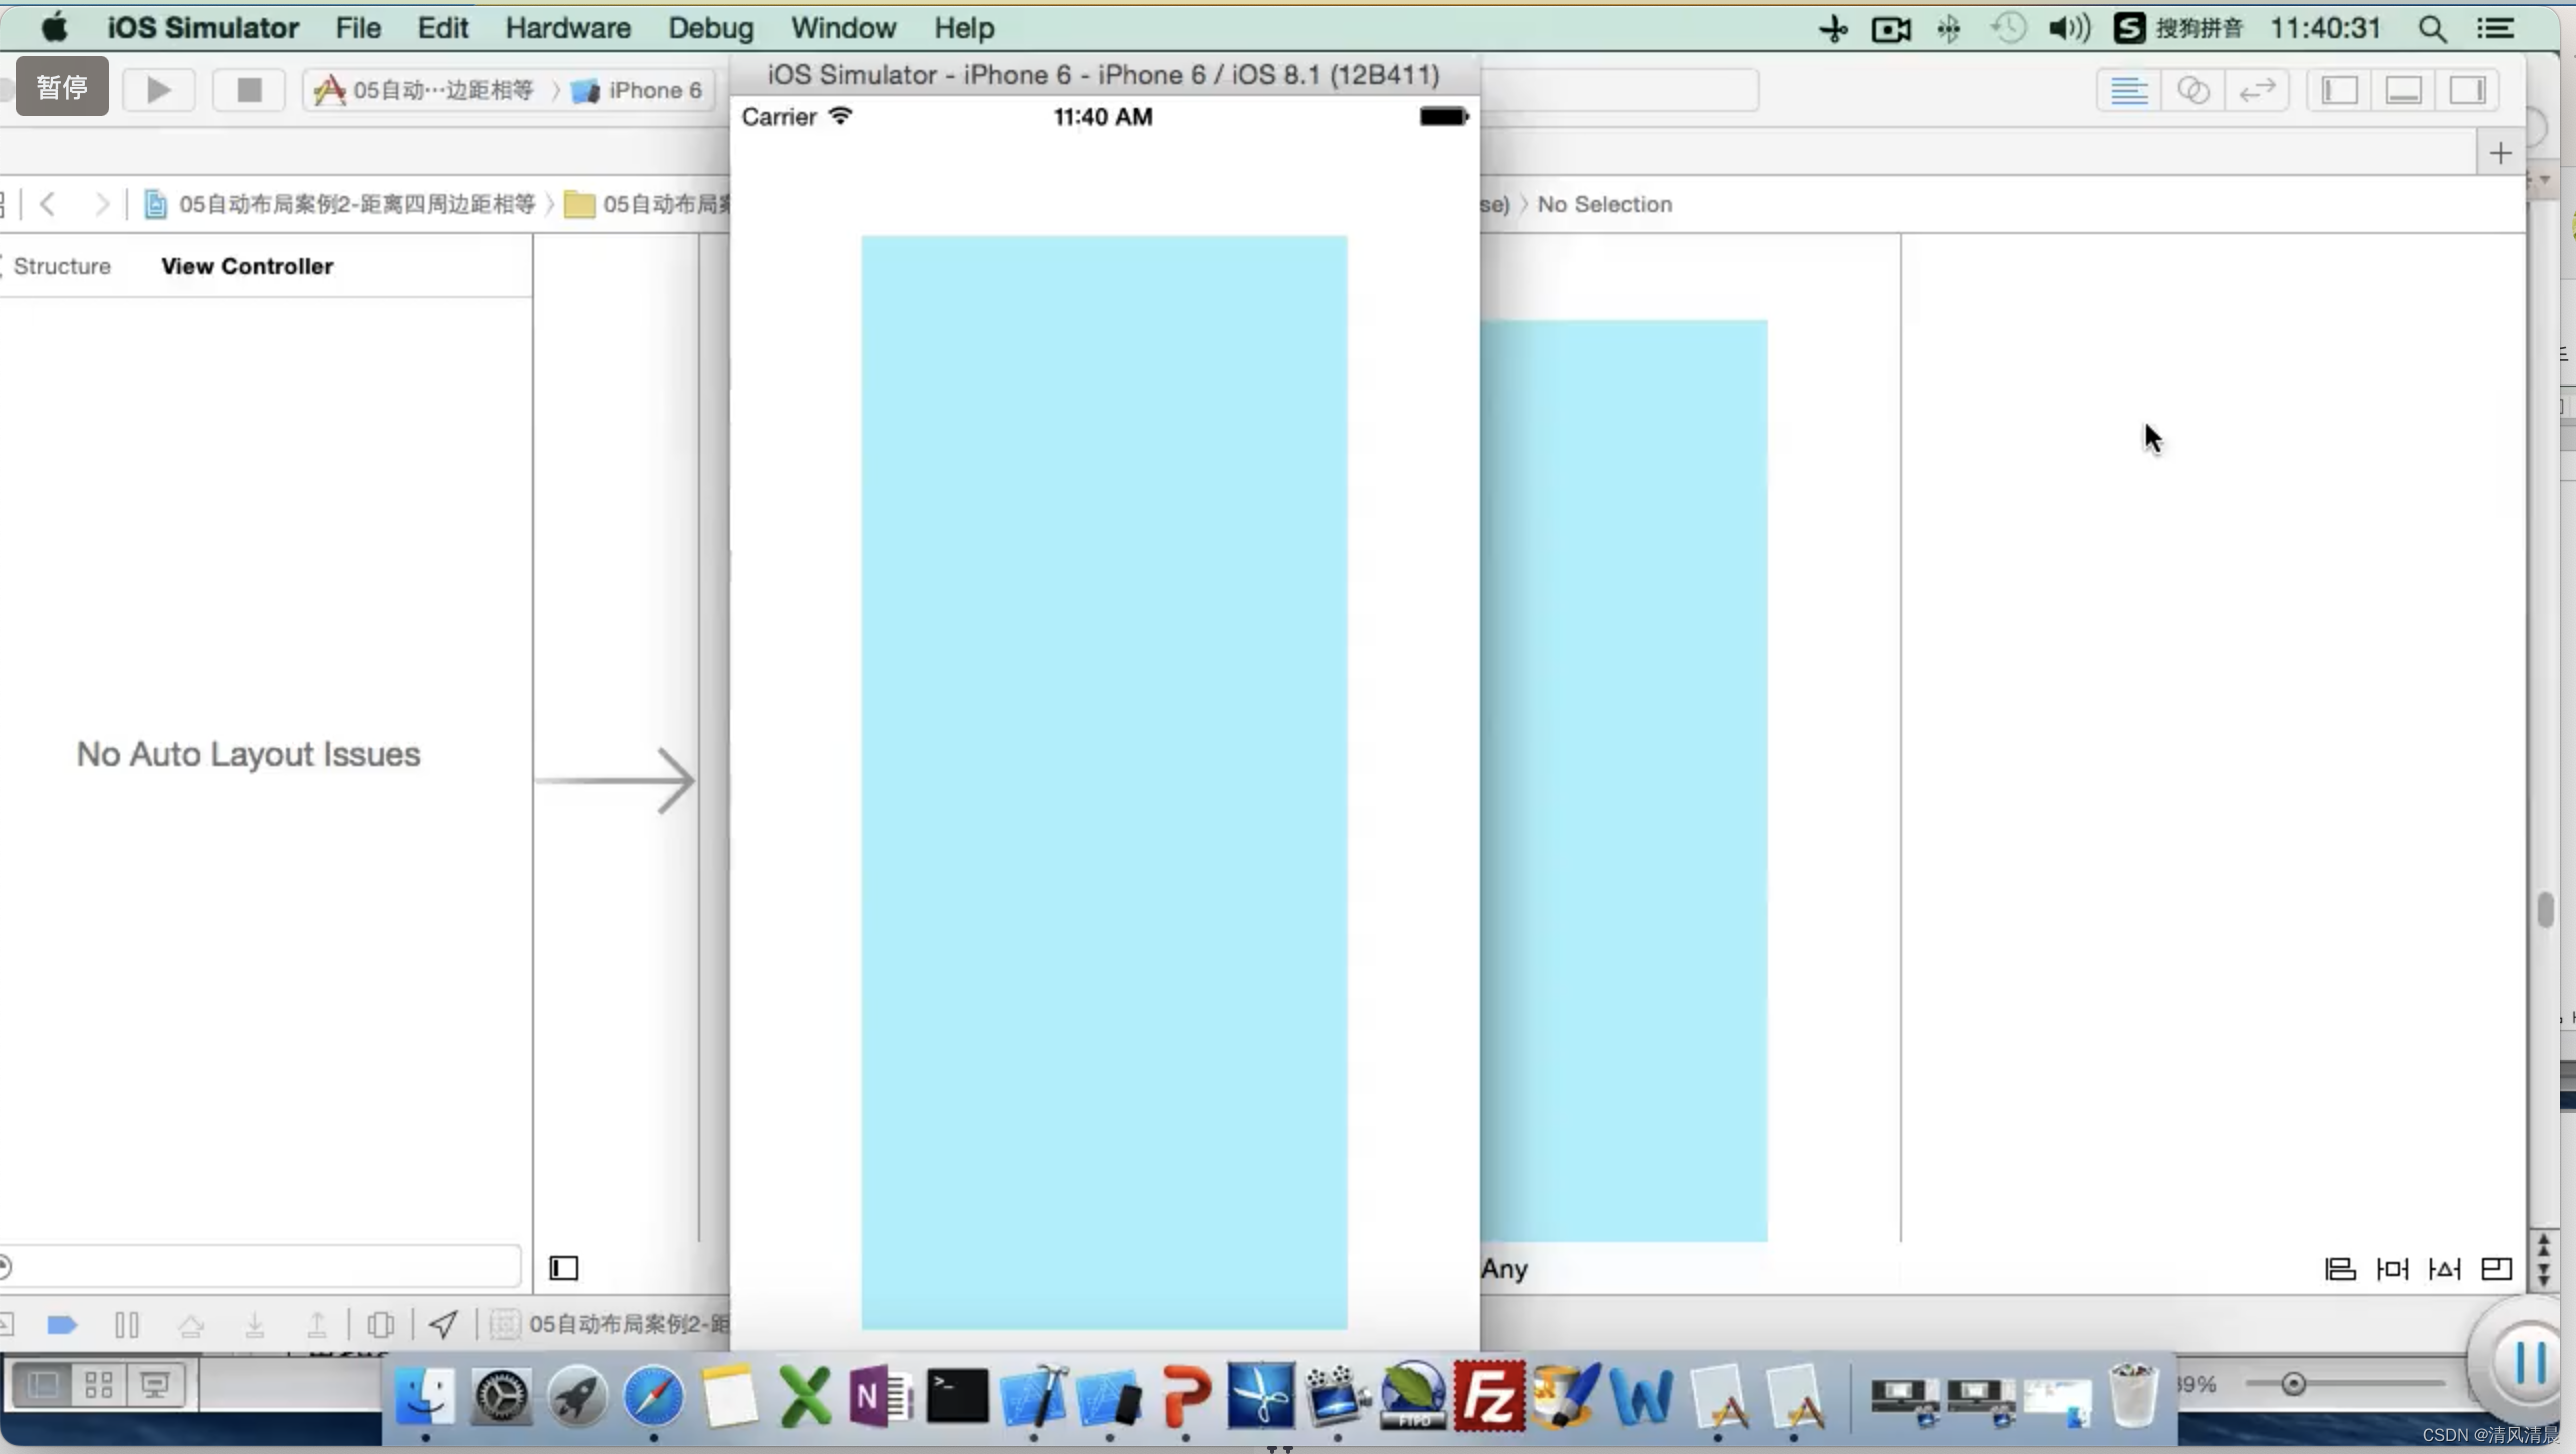Open the Align constraints menu
The height and width of the screenshot is (1454, 2576).
2340,1269
